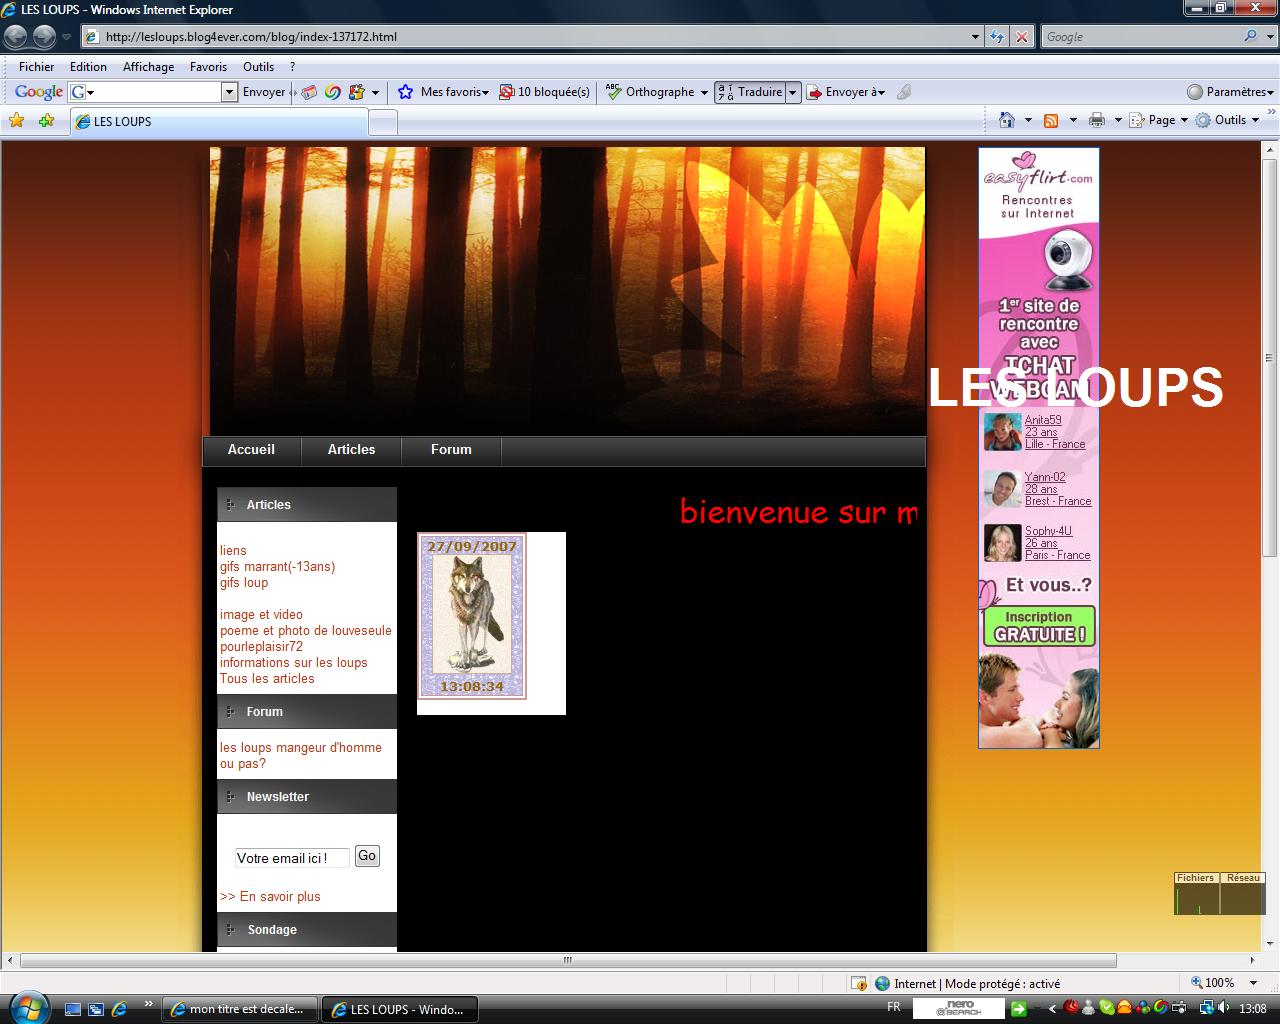Click the Favorites Center star icon

tap(16, 121)
